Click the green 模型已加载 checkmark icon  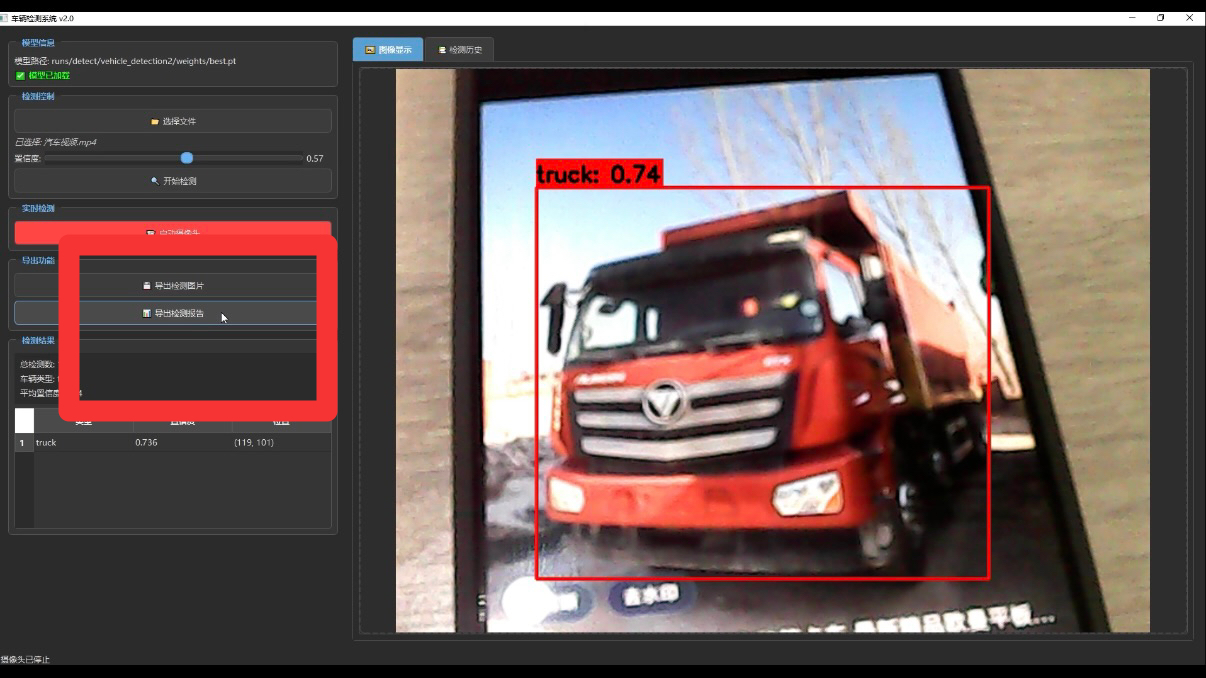pyautogui.click(x=20, y=75)
